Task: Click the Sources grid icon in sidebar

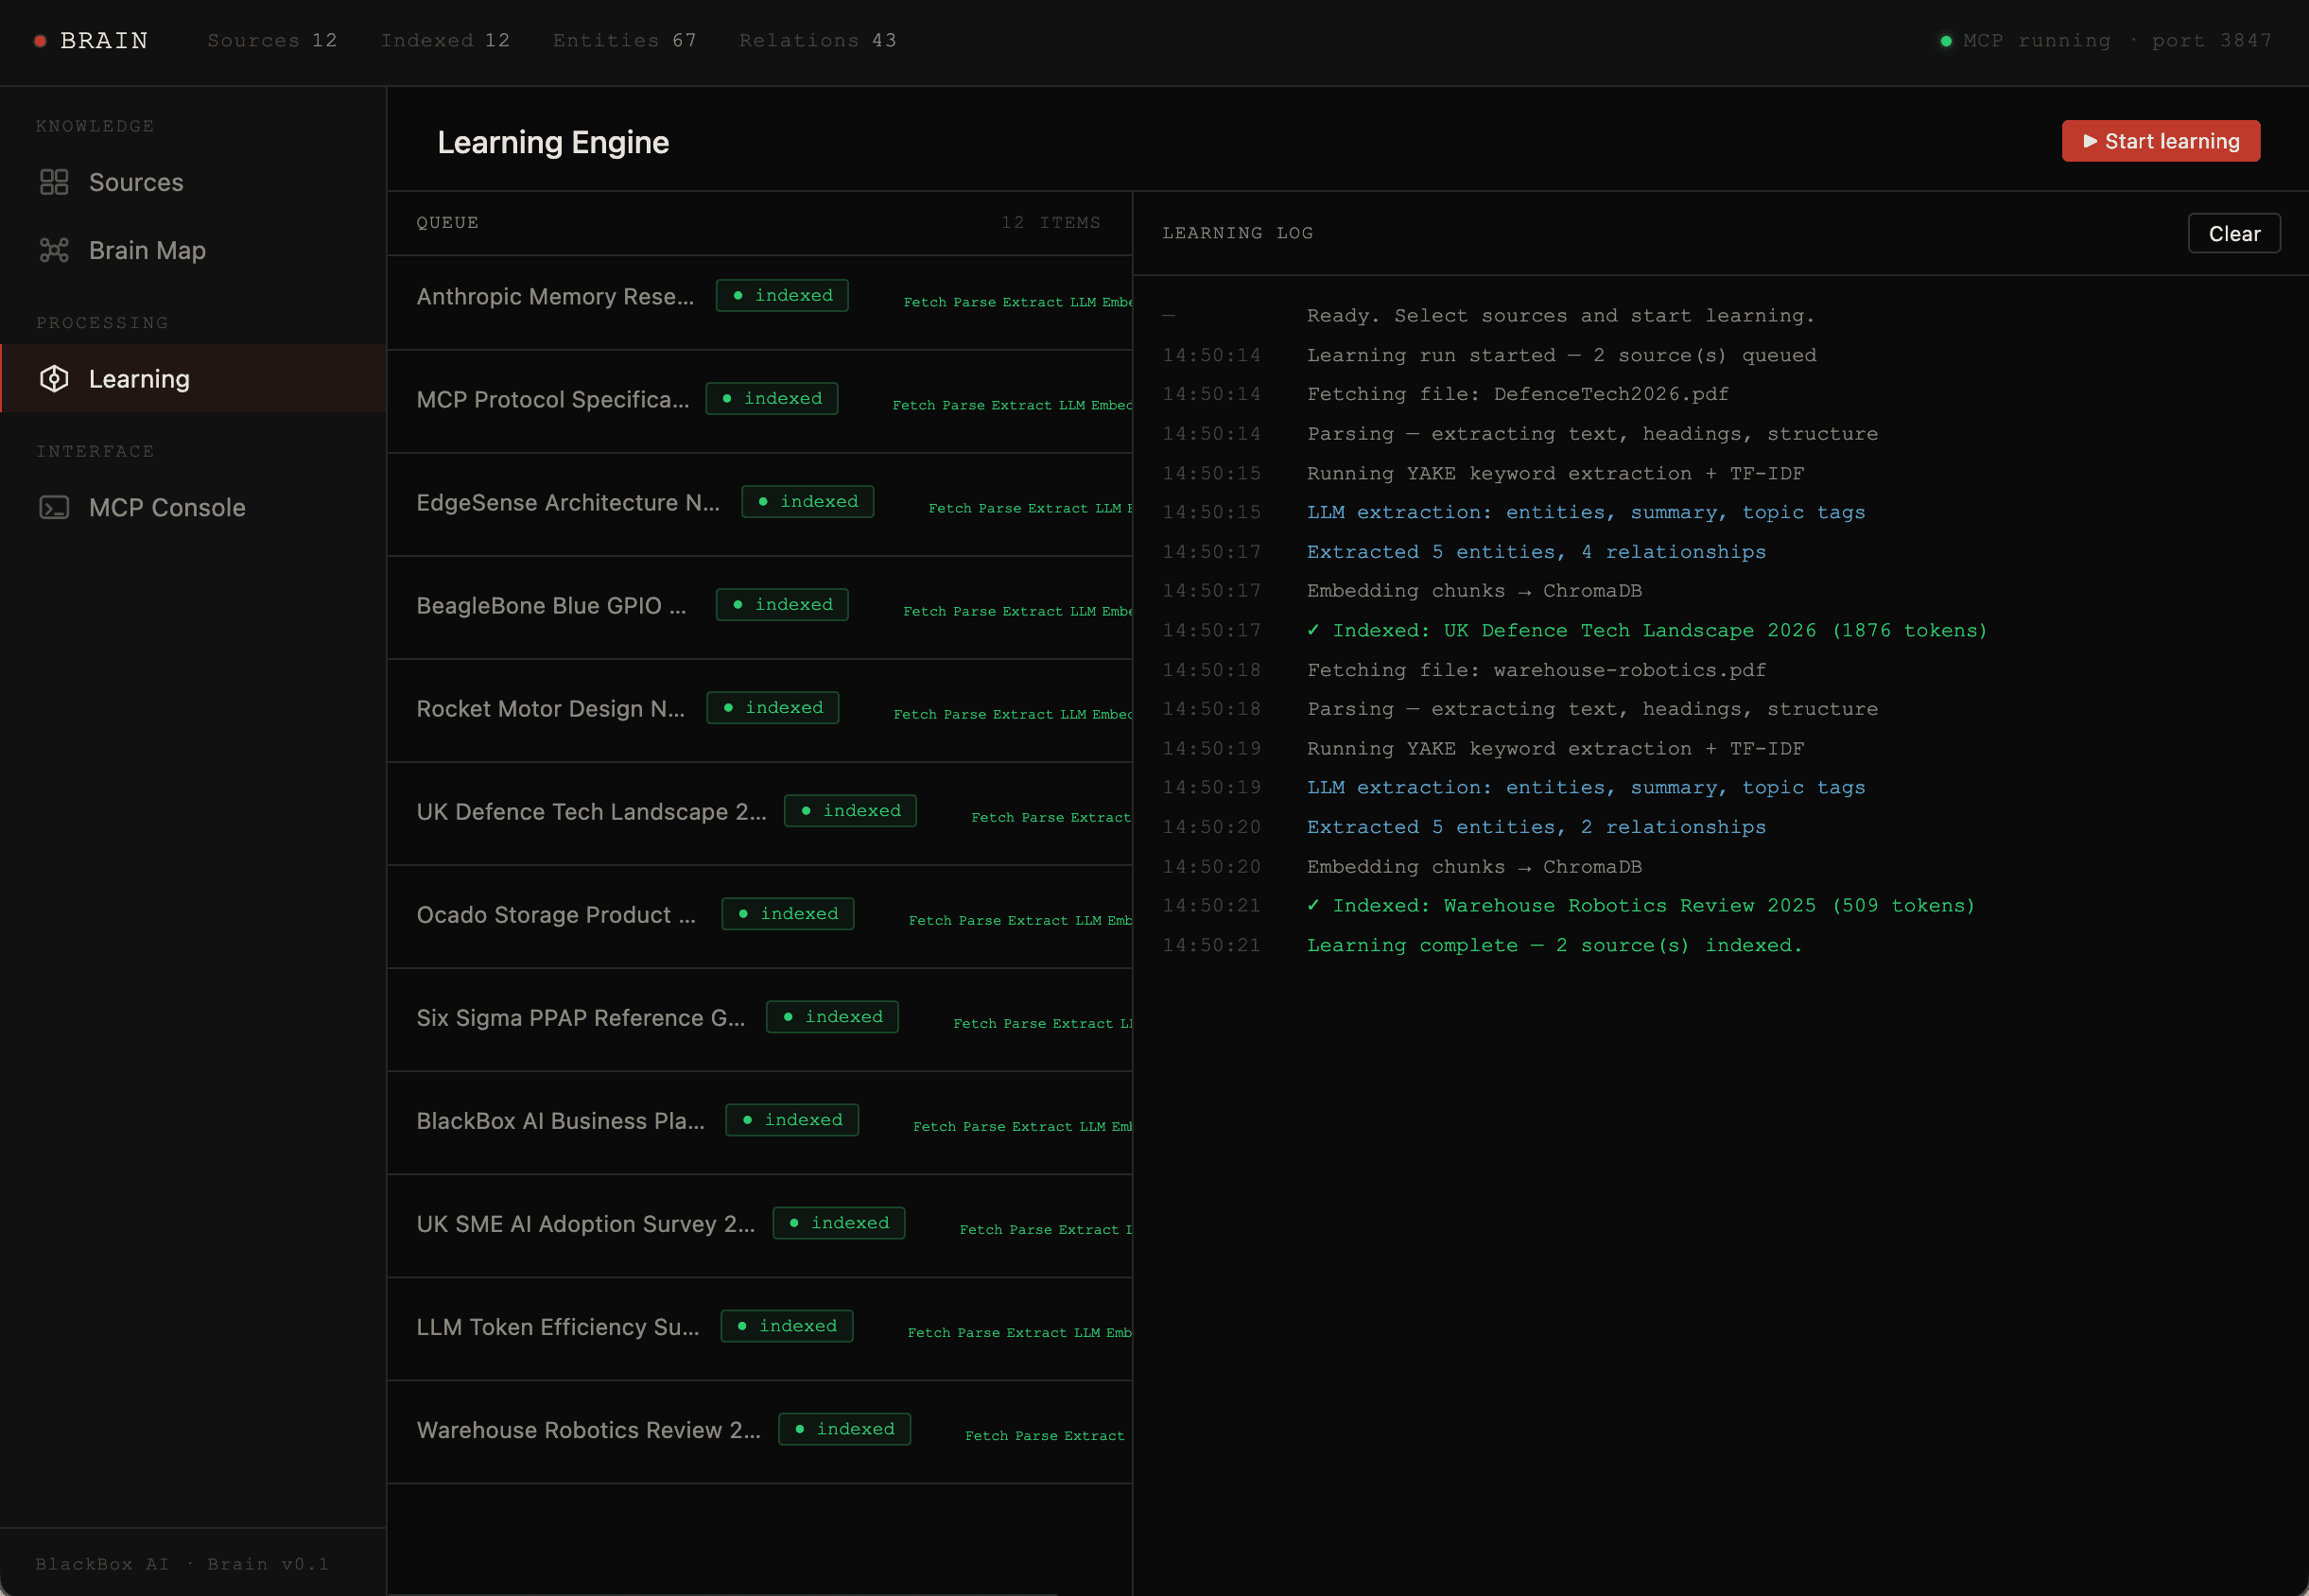Action: point(54,182)
